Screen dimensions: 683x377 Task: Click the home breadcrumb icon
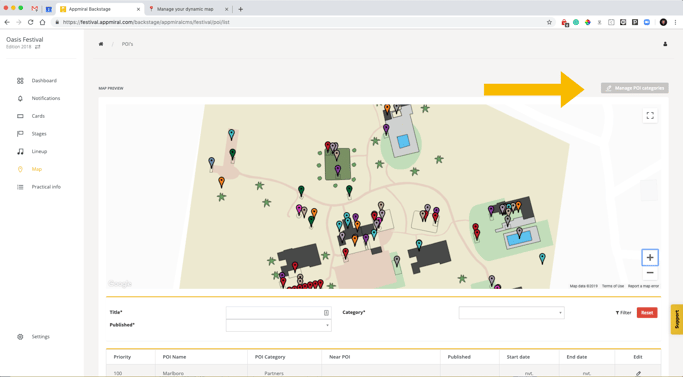pos(101,44)
